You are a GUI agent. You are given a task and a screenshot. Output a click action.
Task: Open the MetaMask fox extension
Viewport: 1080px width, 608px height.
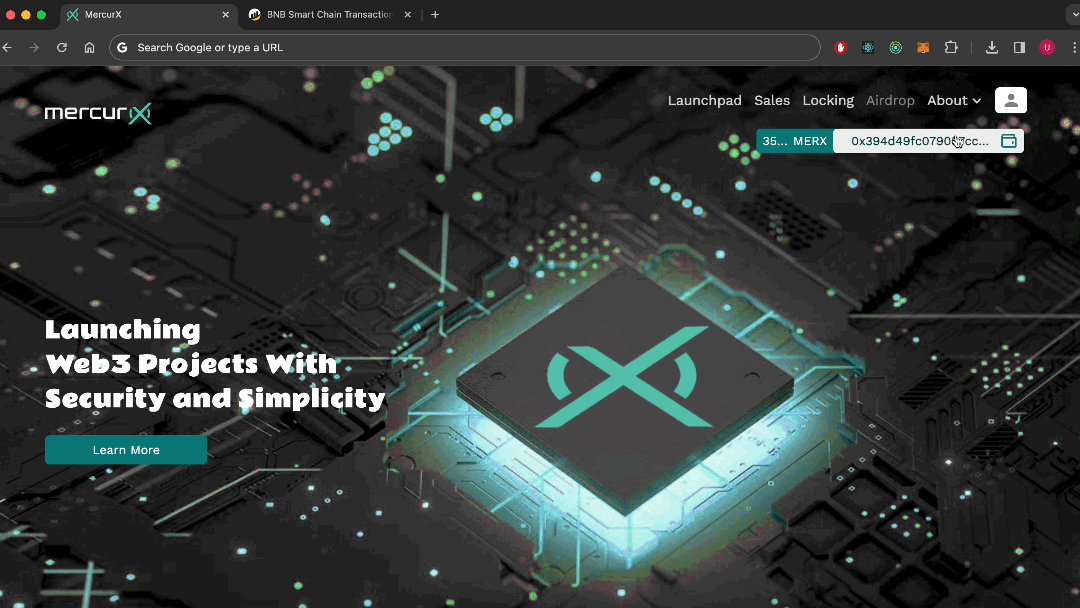923,48
